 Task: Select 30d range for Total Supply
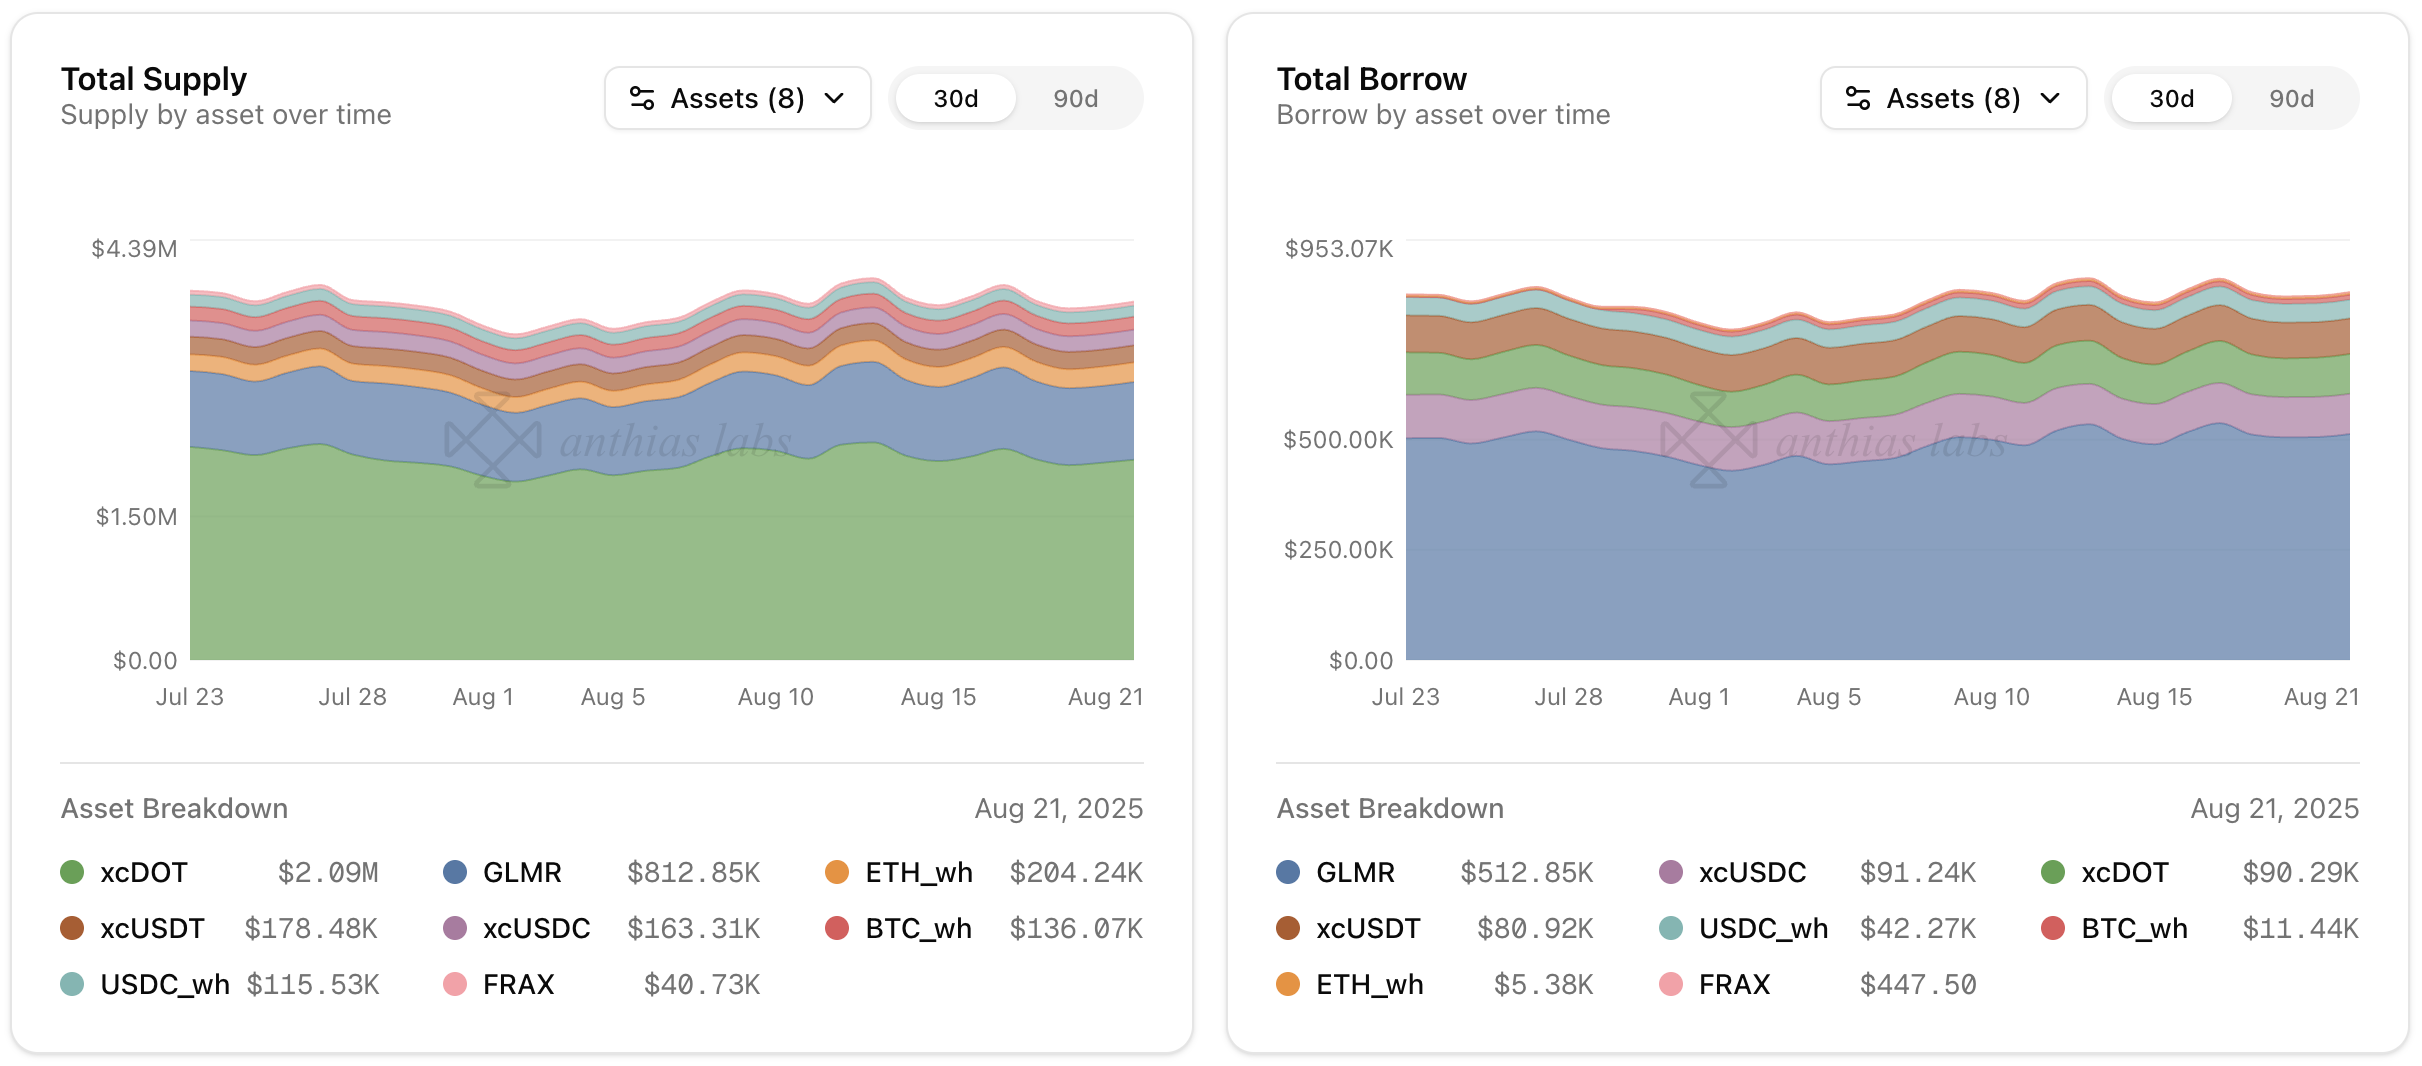coord(956,98)
